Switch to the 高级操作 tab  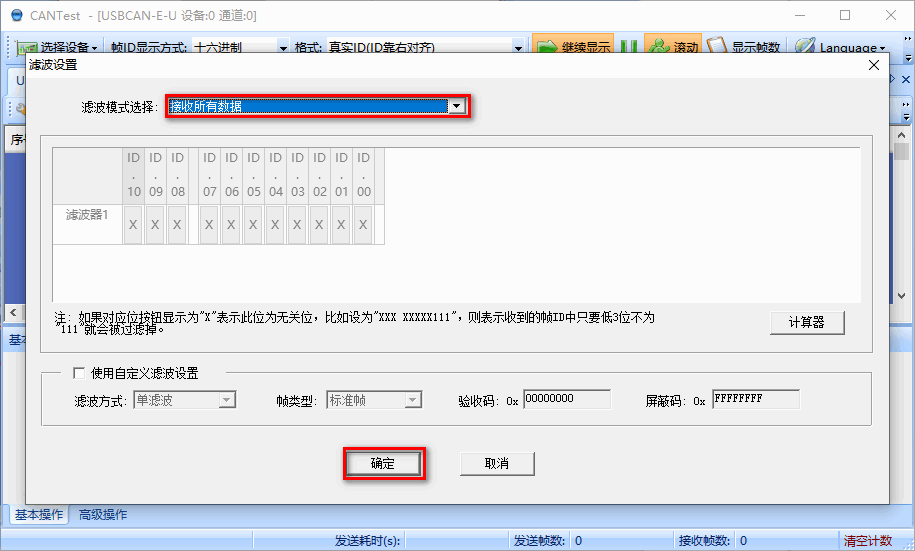(x=103, y=515)
